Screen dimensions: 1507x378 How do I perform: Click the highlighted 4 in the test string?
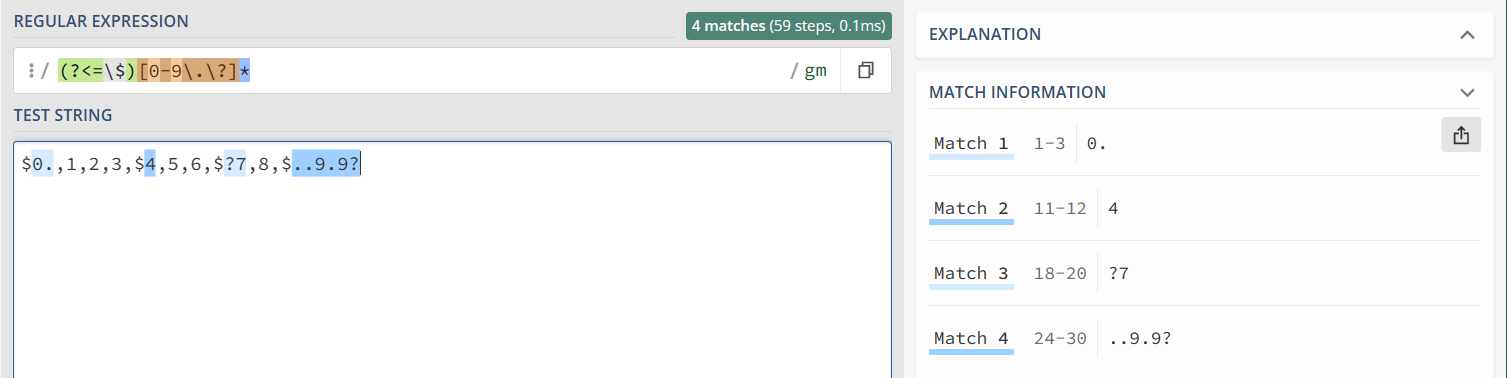(x=150, y=164)
